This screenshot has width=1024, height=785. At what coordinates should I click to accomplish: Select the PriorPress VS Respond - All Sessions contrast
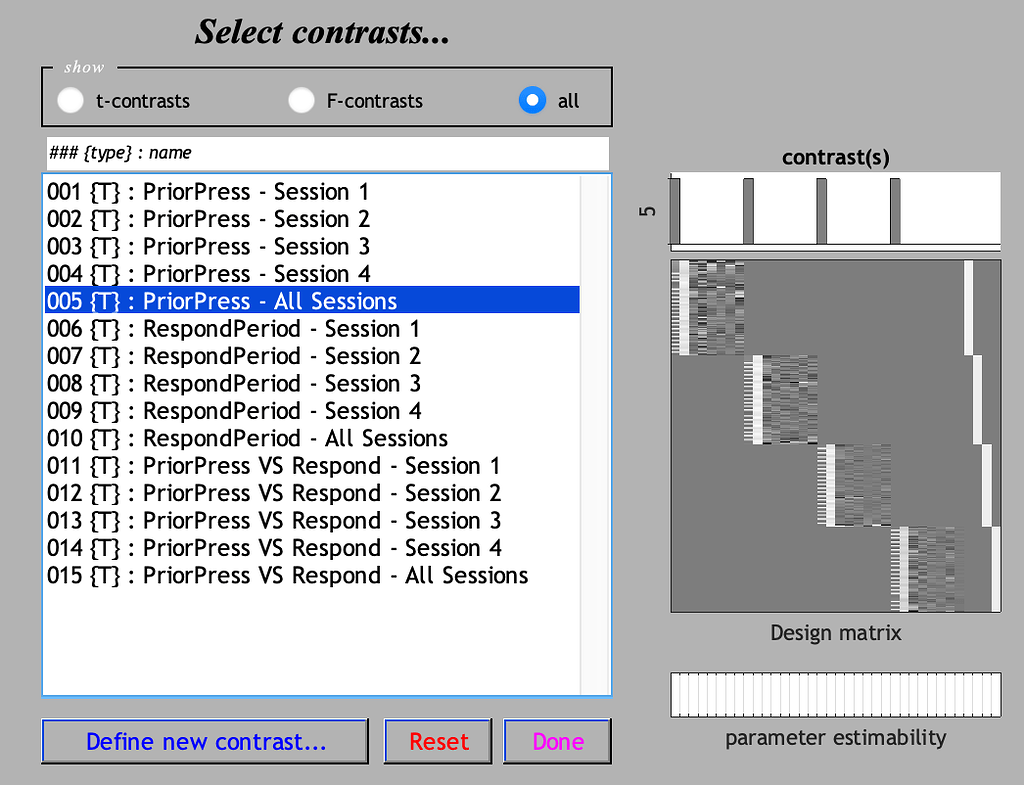tap(300, 575)
